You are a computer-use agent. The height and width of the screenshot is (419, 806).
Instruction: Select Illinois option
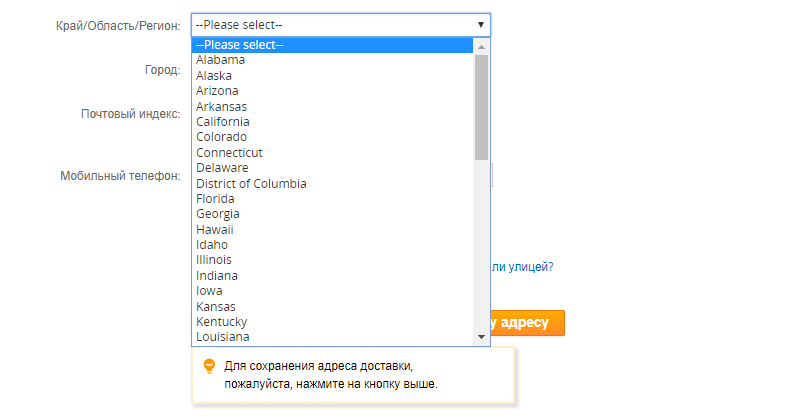point(214,260)
